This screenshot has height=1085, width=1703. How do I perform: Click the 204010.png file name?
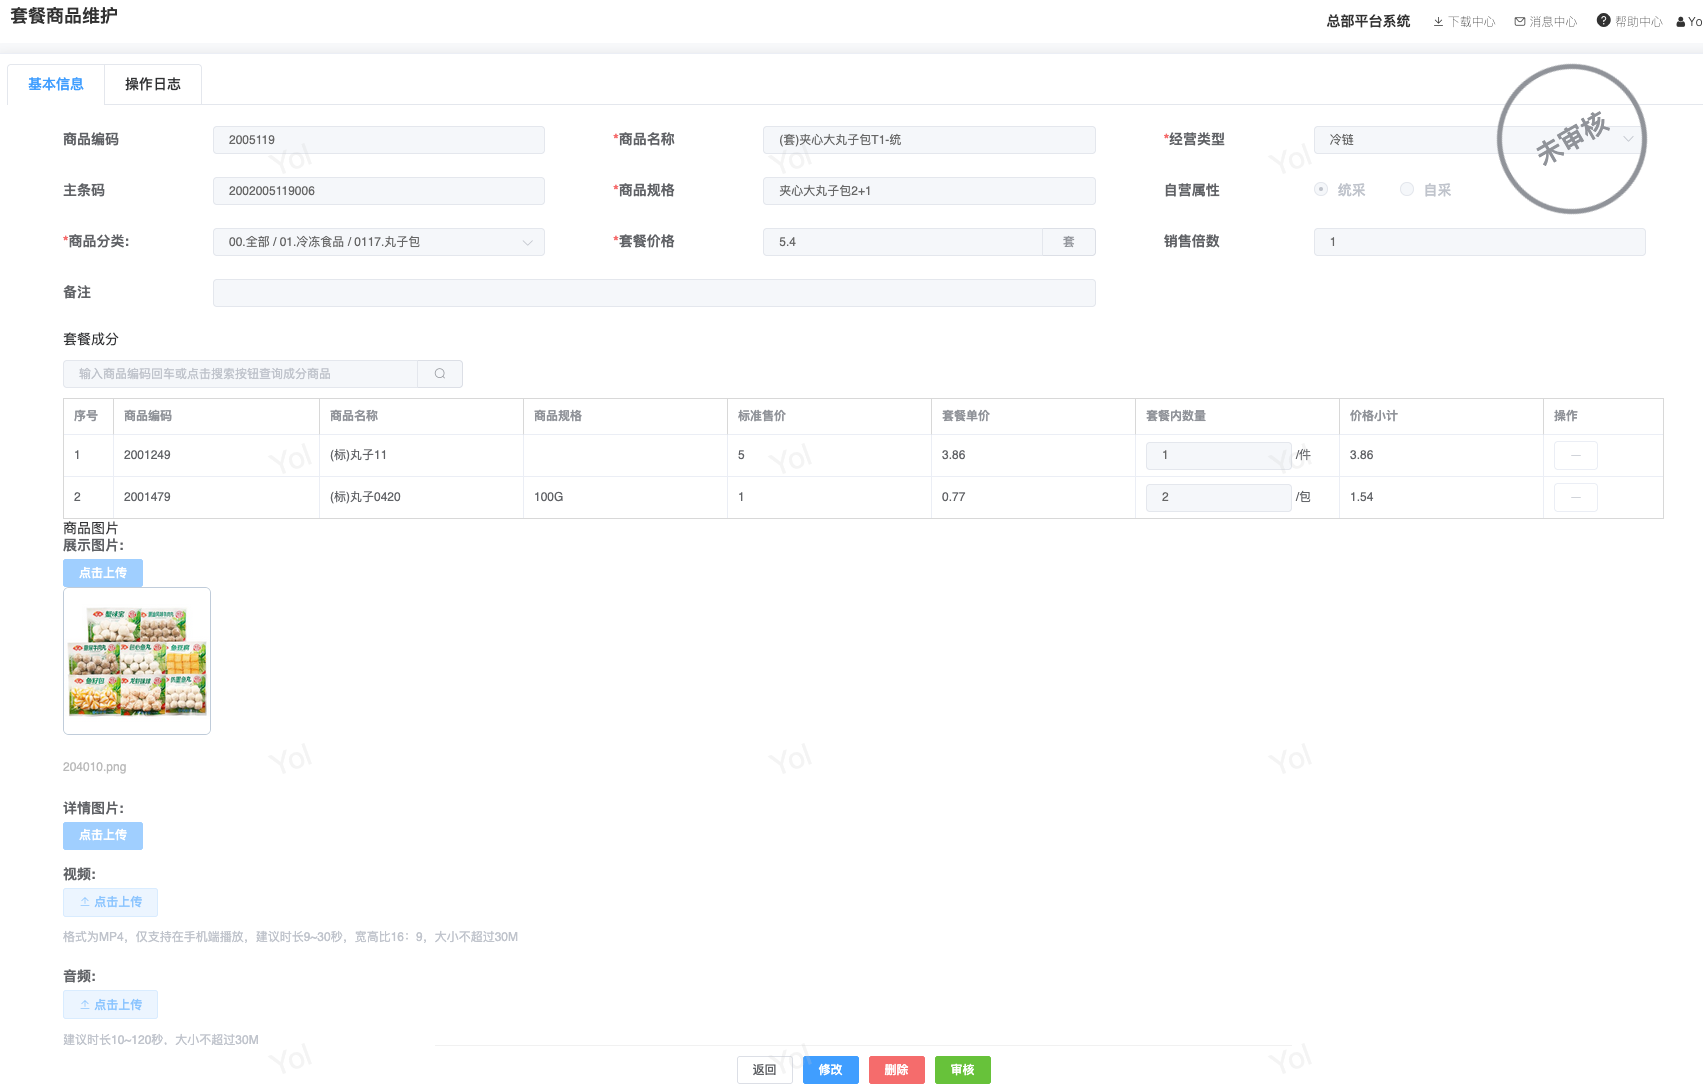[95, 767]
